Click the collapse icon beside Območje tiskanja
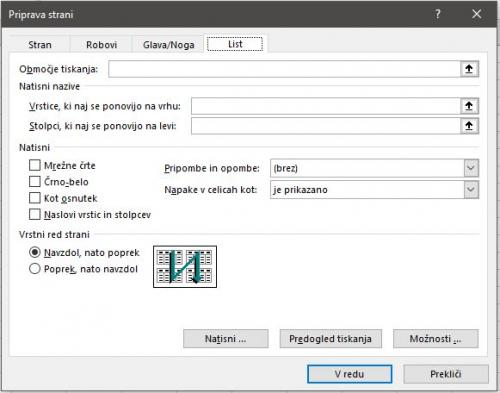This screenshot has height=393, width=500. (x=469, y=69)
